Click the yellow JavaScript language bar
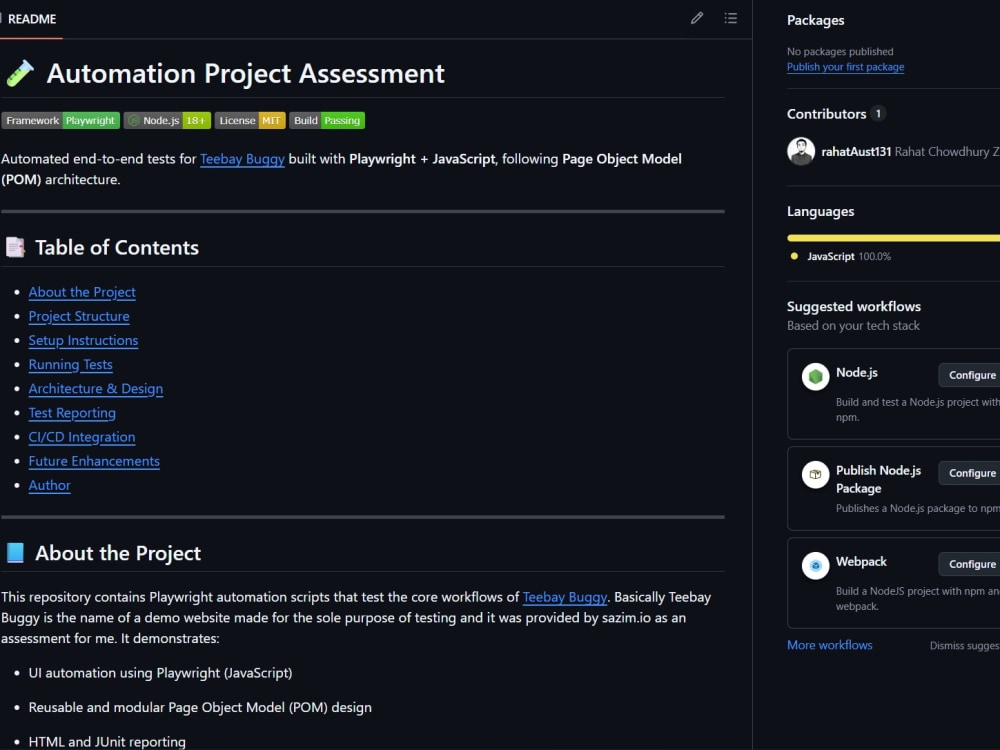1000x750 pixels. tap(893, 238)
